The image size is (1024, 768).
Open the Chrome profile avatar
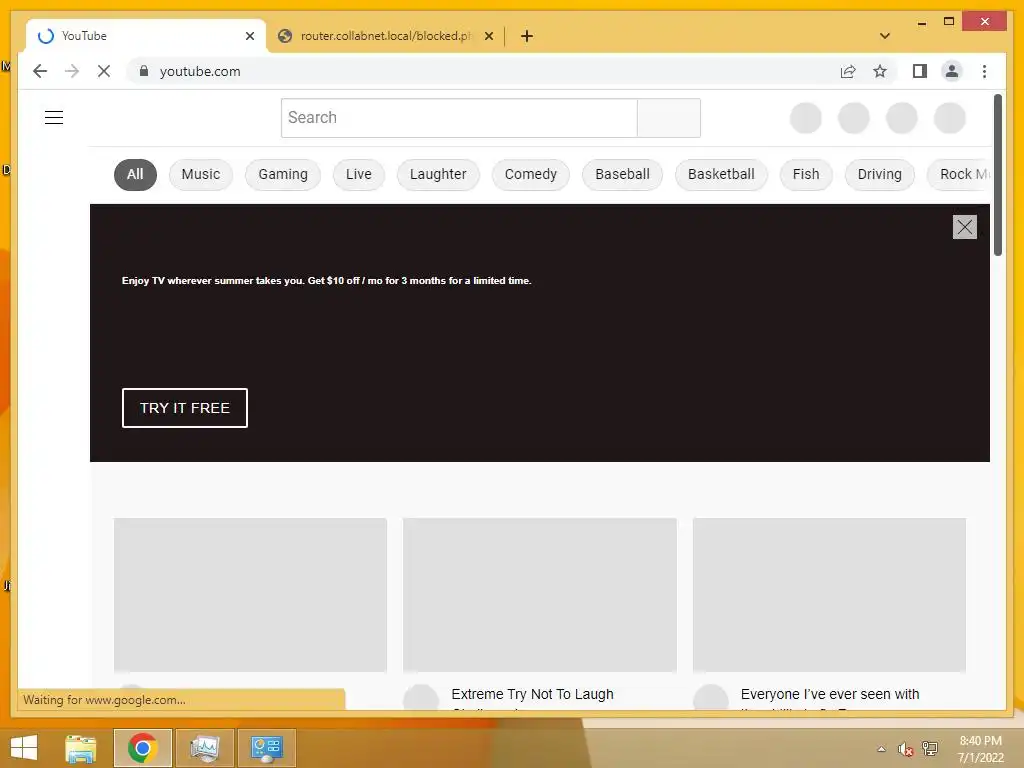point(952,71)
